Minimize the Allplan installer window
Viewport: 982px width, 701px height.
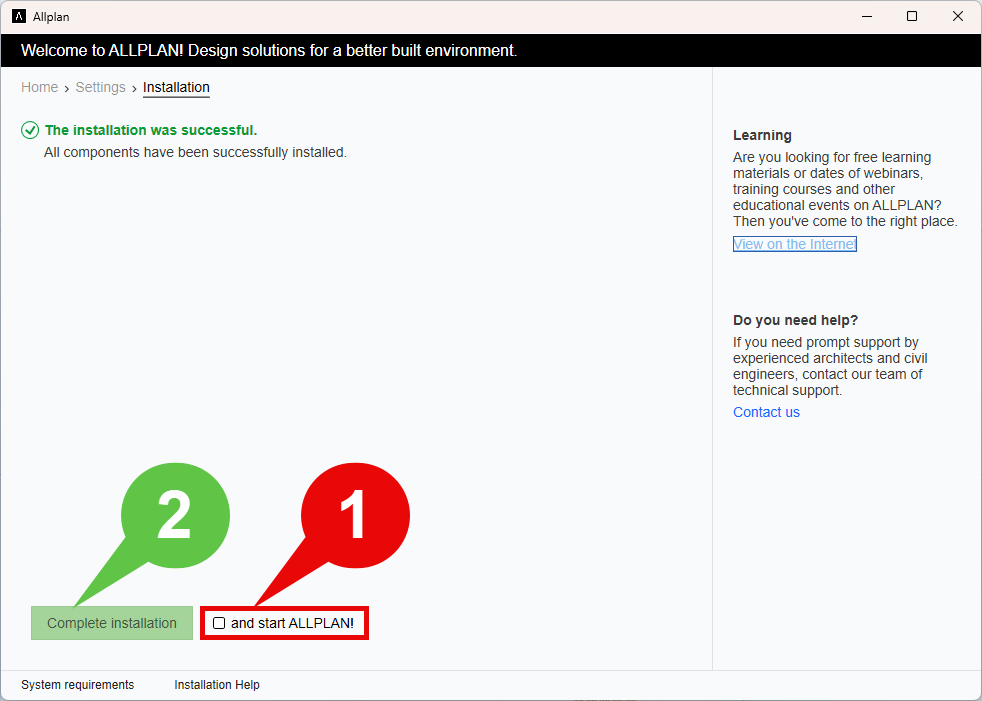(x=867, y=16)
